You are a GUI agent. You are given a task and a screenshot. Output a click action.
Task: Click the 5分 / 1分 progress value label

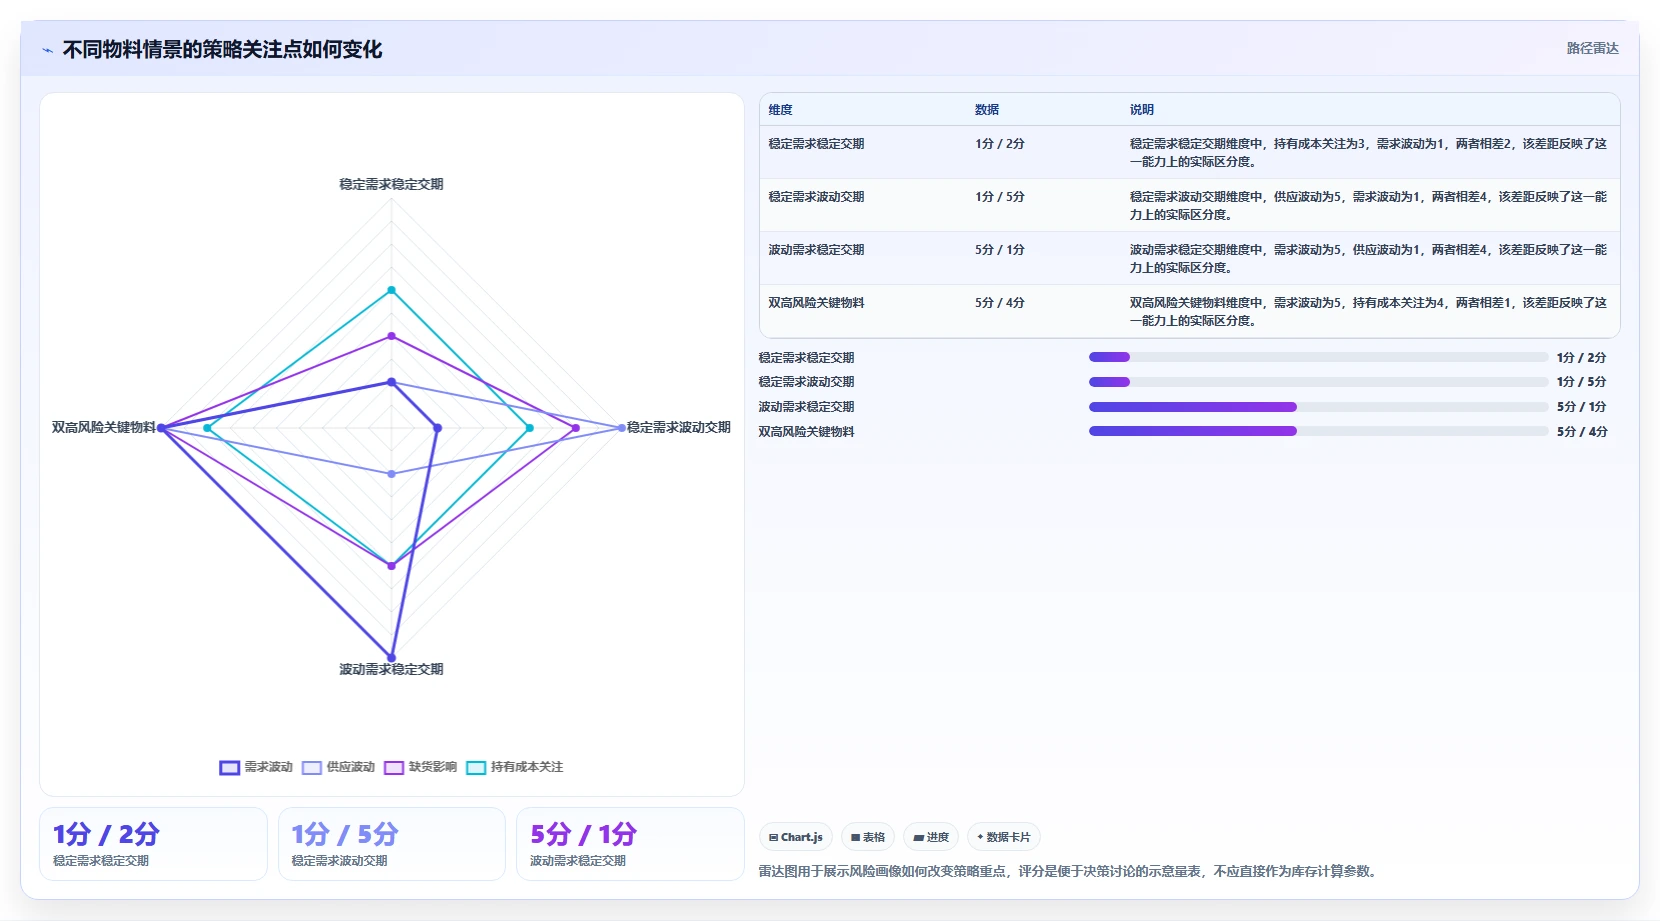click(x=1582, y=407)
